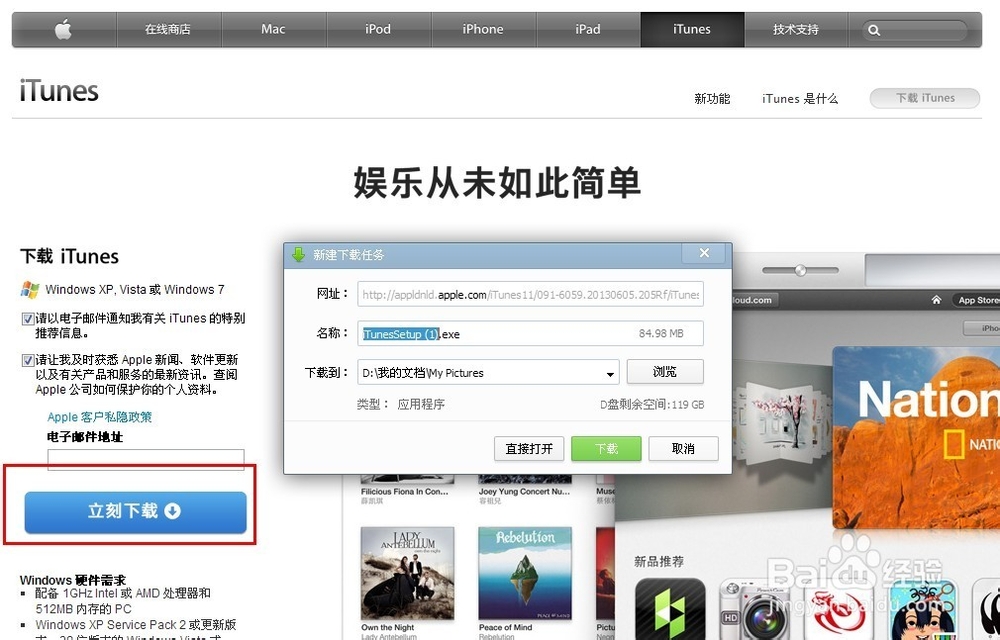Open the 技术支持 nav tab
Viewport: 1000px width, 640px height.
796,29
